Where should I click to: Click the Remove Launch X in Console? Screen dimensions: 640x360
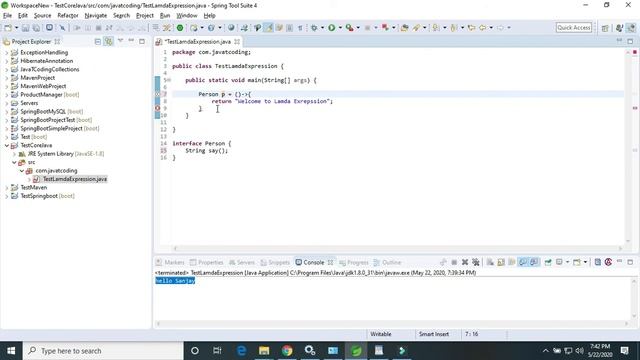(x=465, y=262)
